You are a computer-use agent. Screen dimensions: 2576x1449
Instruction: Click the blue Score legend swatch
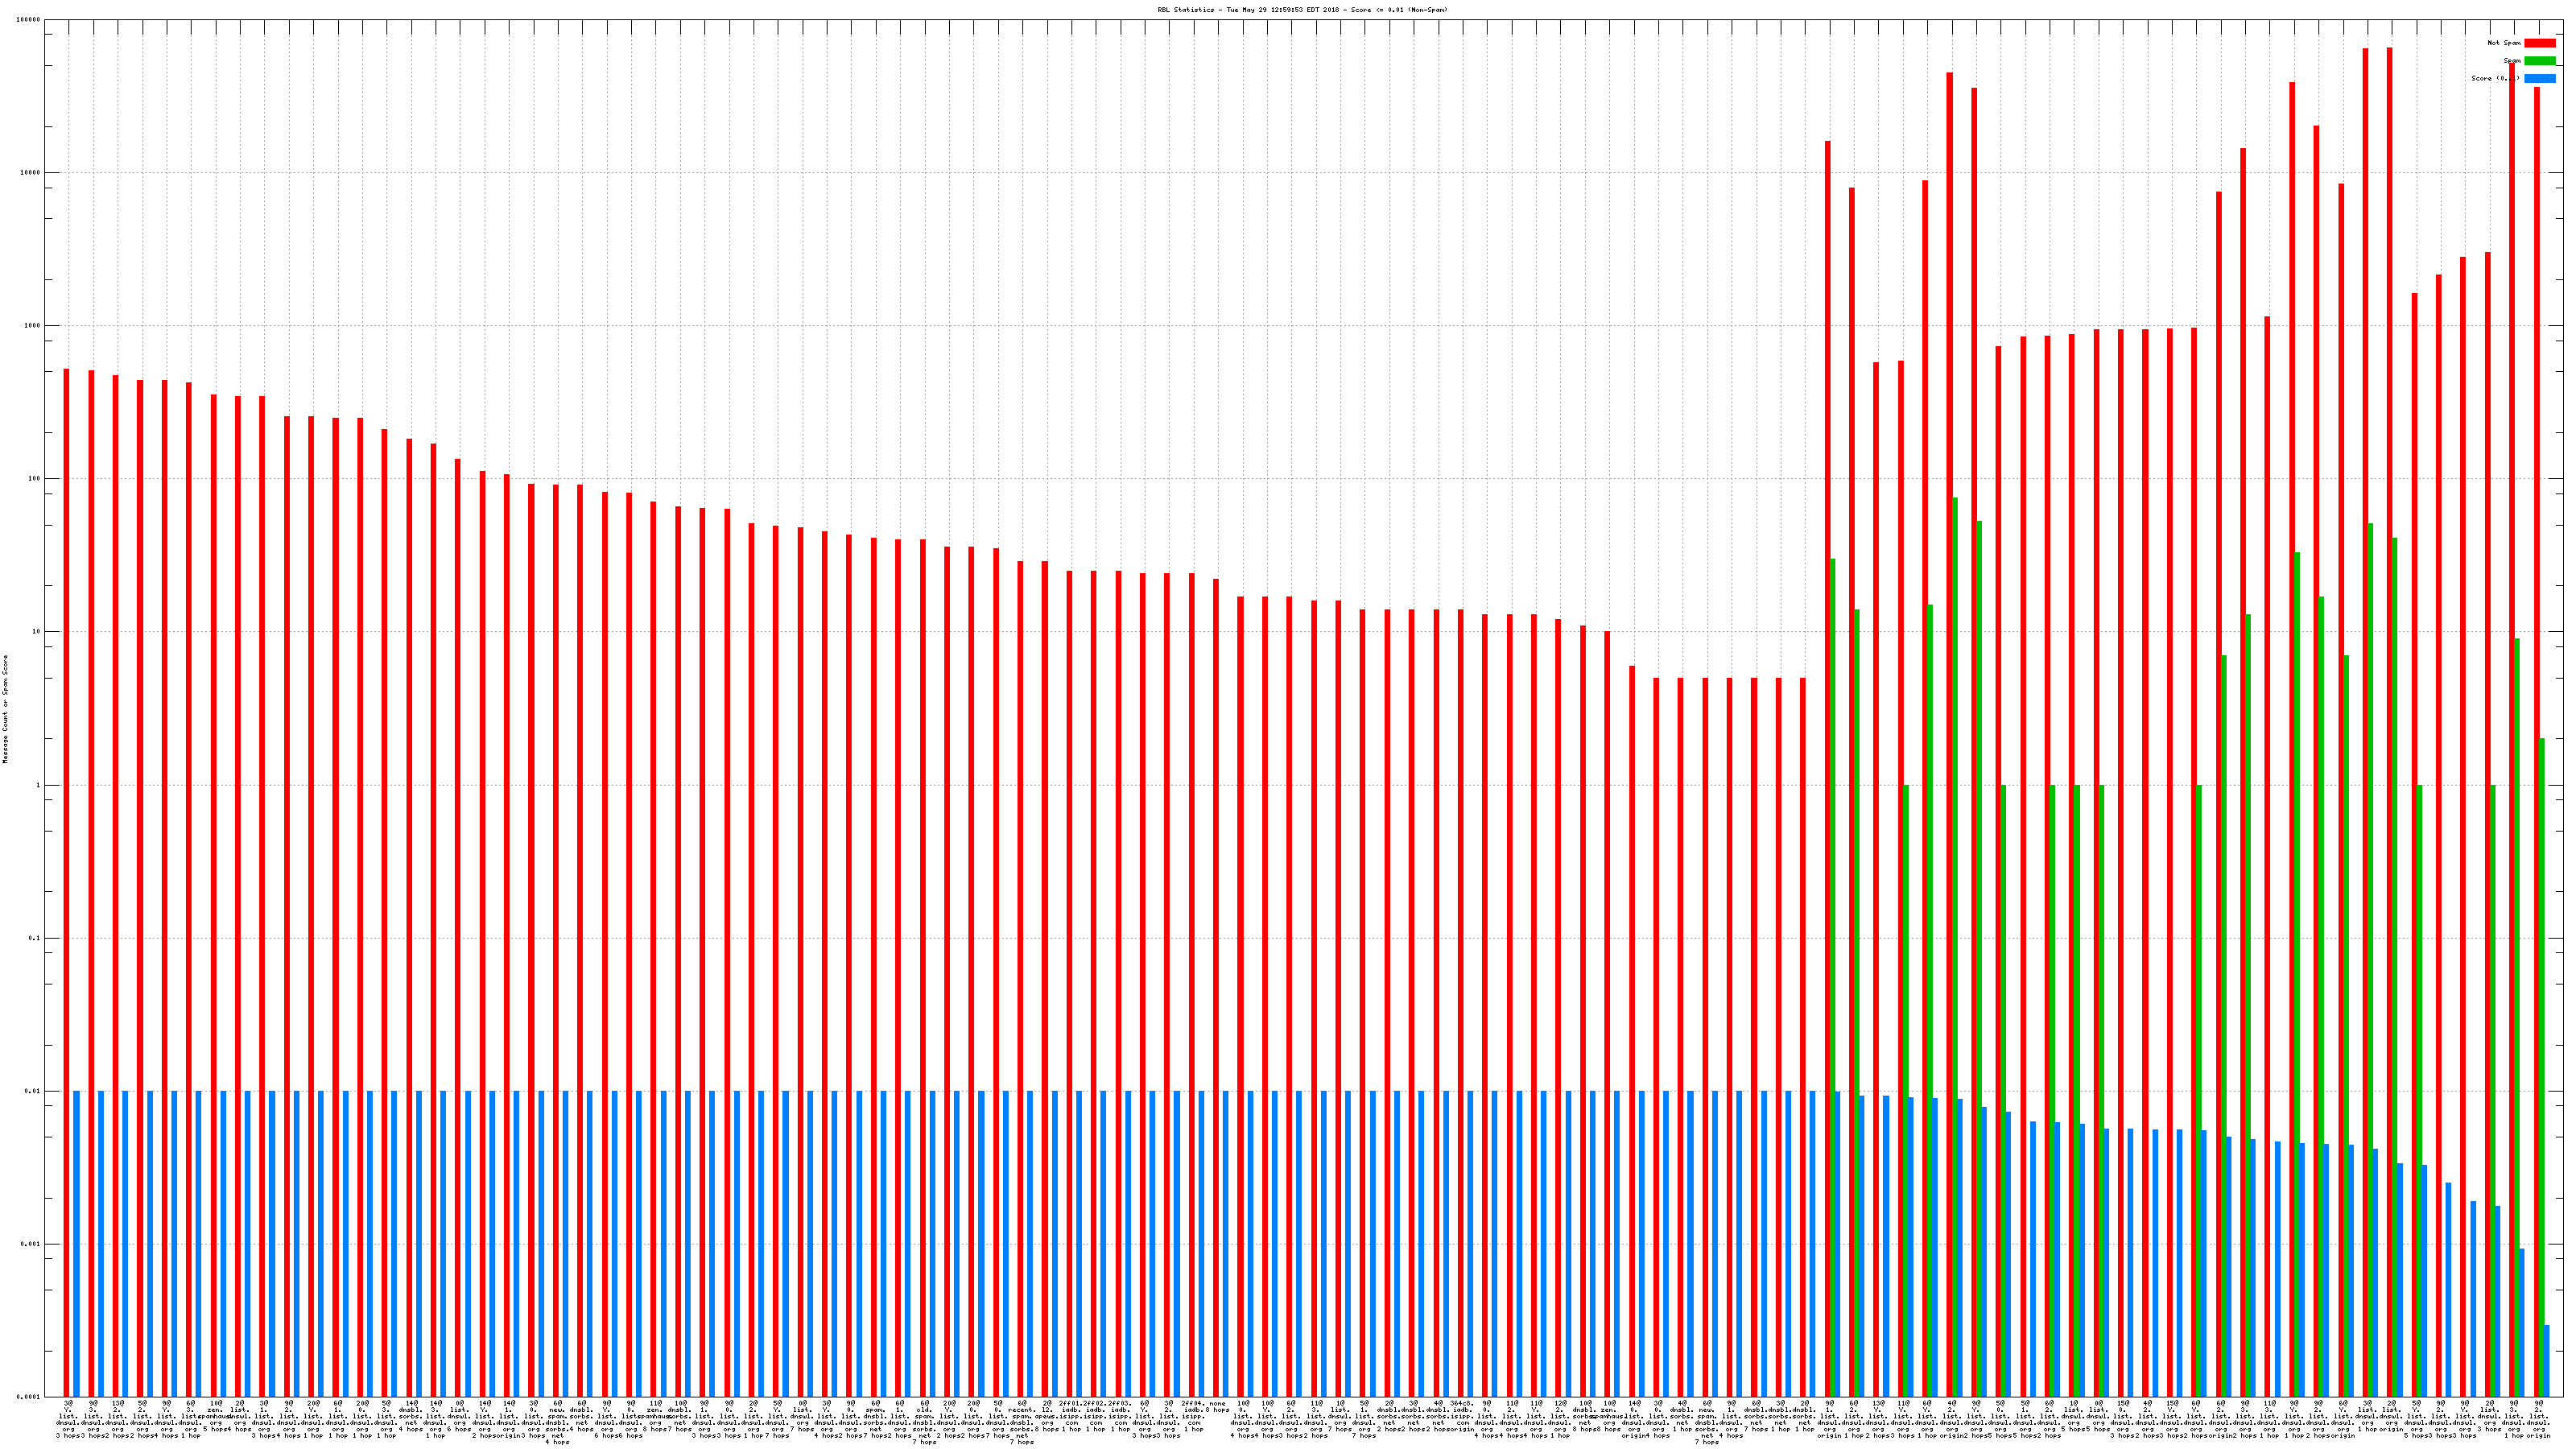tap(2539, 78)
